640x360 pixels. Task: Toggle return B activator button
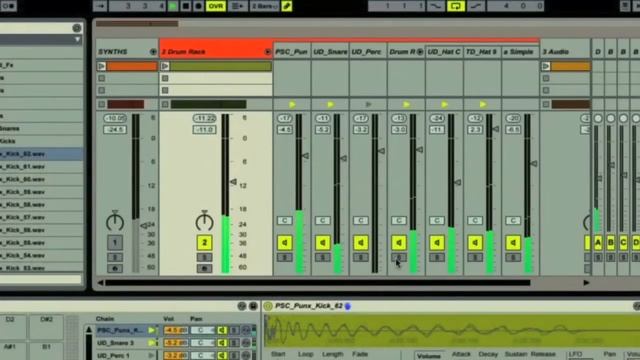pyautogui.click(x=611, y=242)
